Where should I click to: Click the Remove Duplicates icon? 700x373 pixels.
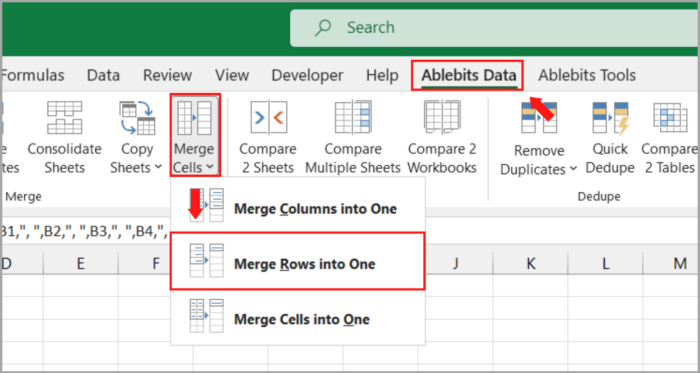tap(539, 117)
